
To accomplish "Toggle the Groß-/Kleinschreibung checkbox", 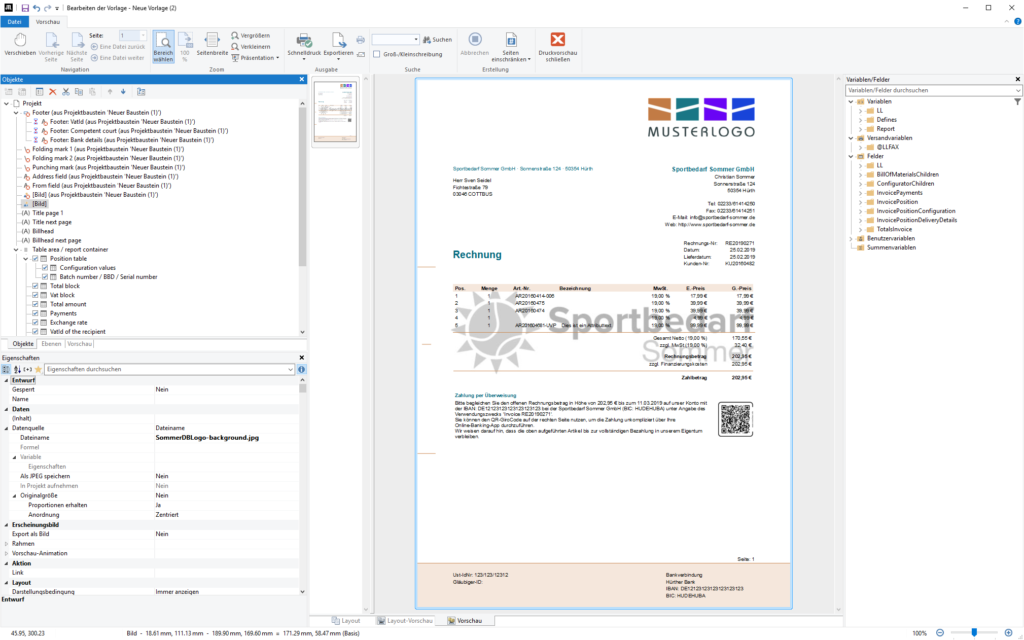I will (x=376, y=54).
